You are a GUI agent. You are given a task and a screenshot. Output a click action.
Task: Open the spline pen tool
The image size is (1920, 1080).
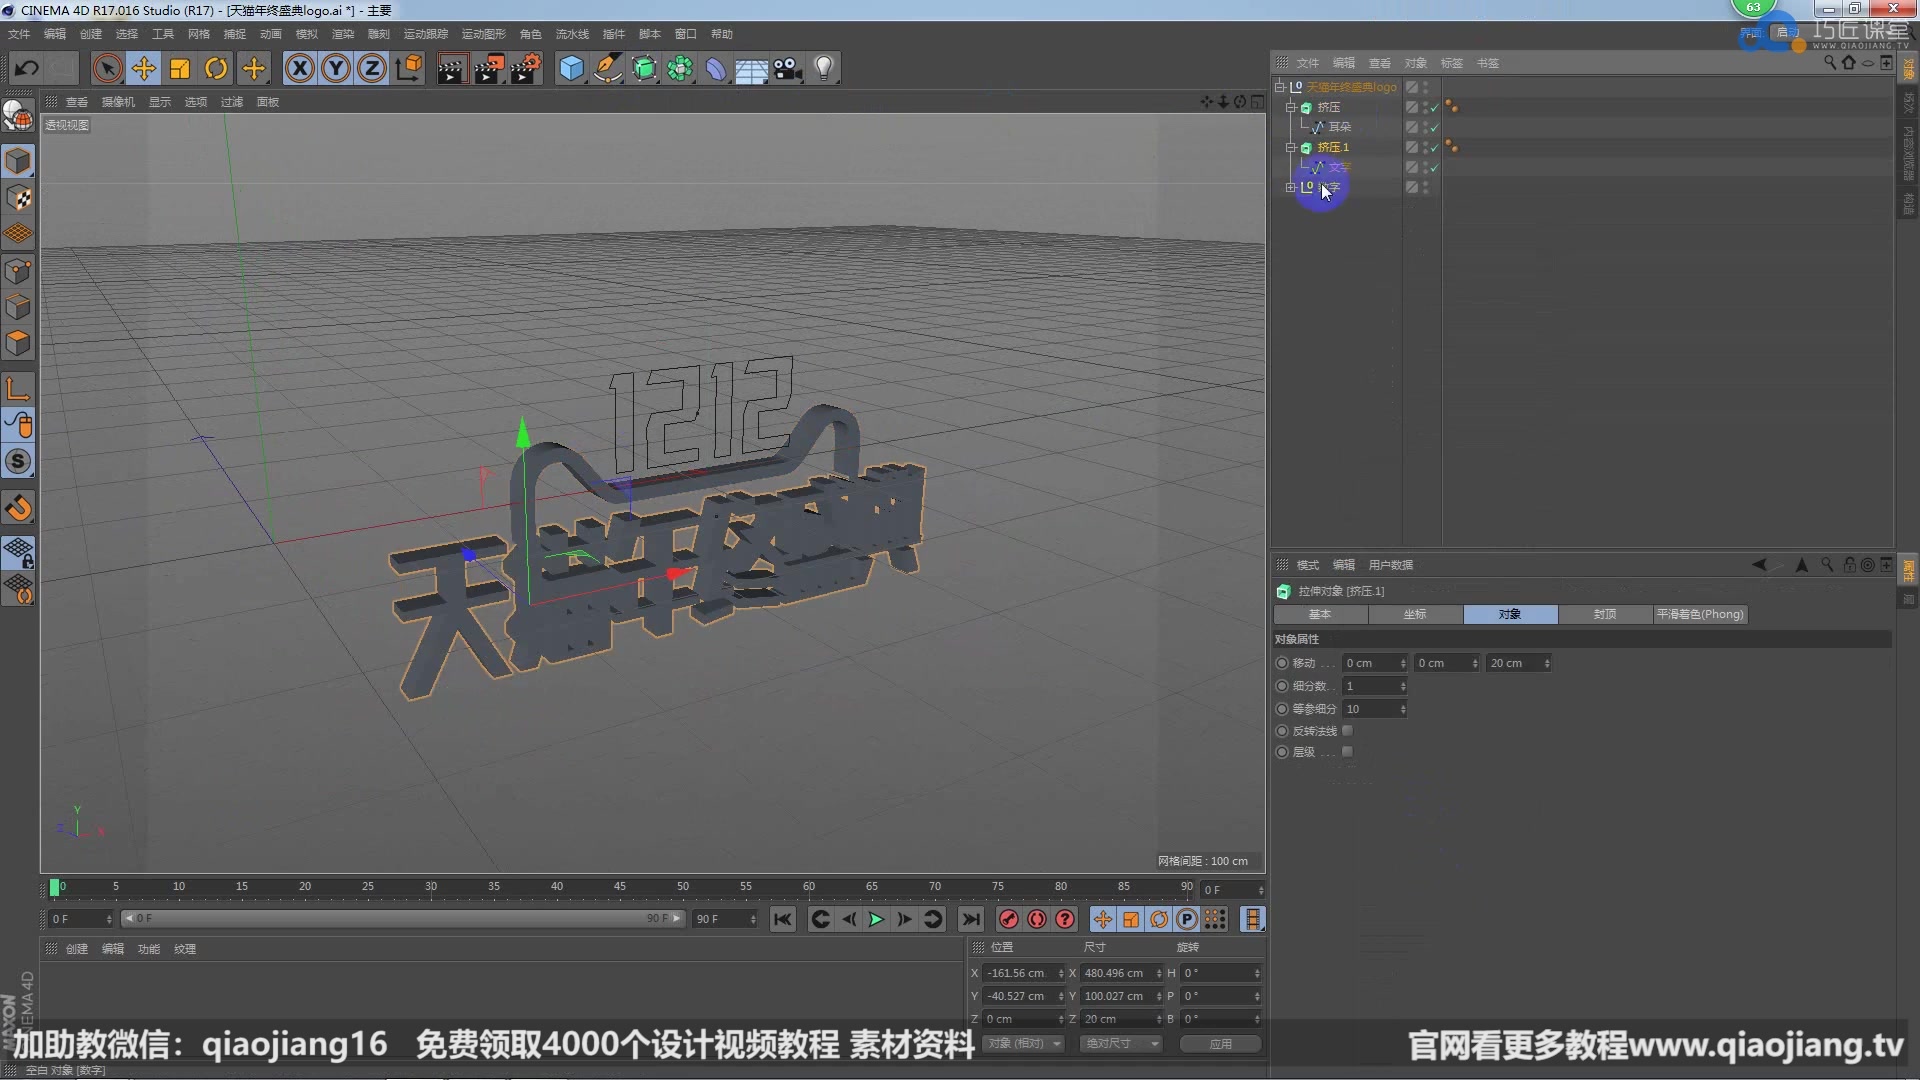pos(608,68)
